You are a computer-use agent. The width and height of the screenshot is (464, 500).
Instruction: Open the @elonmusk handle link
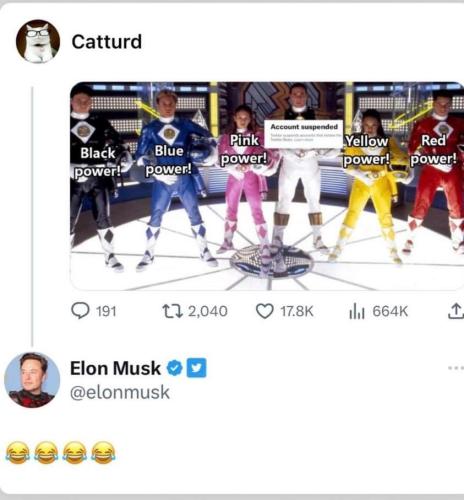click(120, 392)
